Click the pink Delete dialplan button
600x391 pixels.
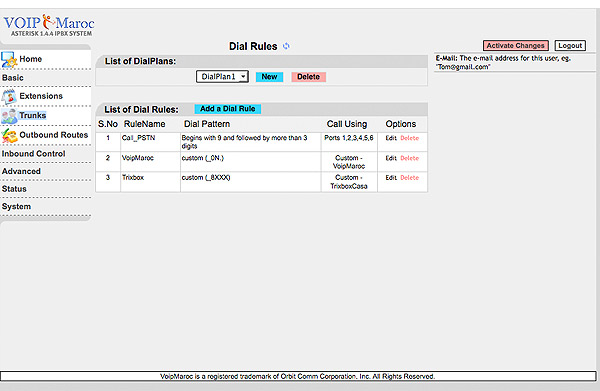[x=308, y=77]
